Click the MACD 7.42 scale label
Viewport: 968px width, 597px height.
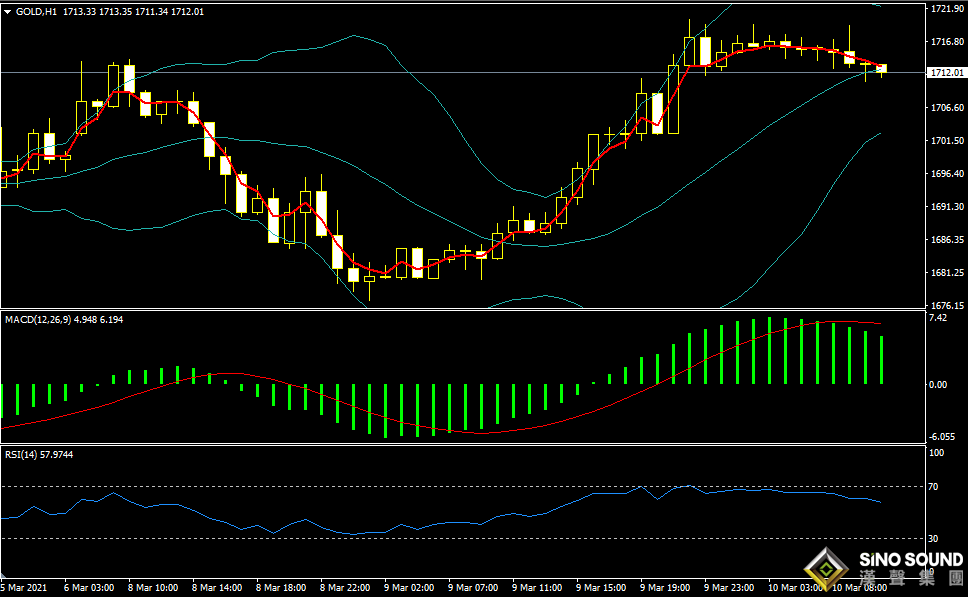click(937, 318)
